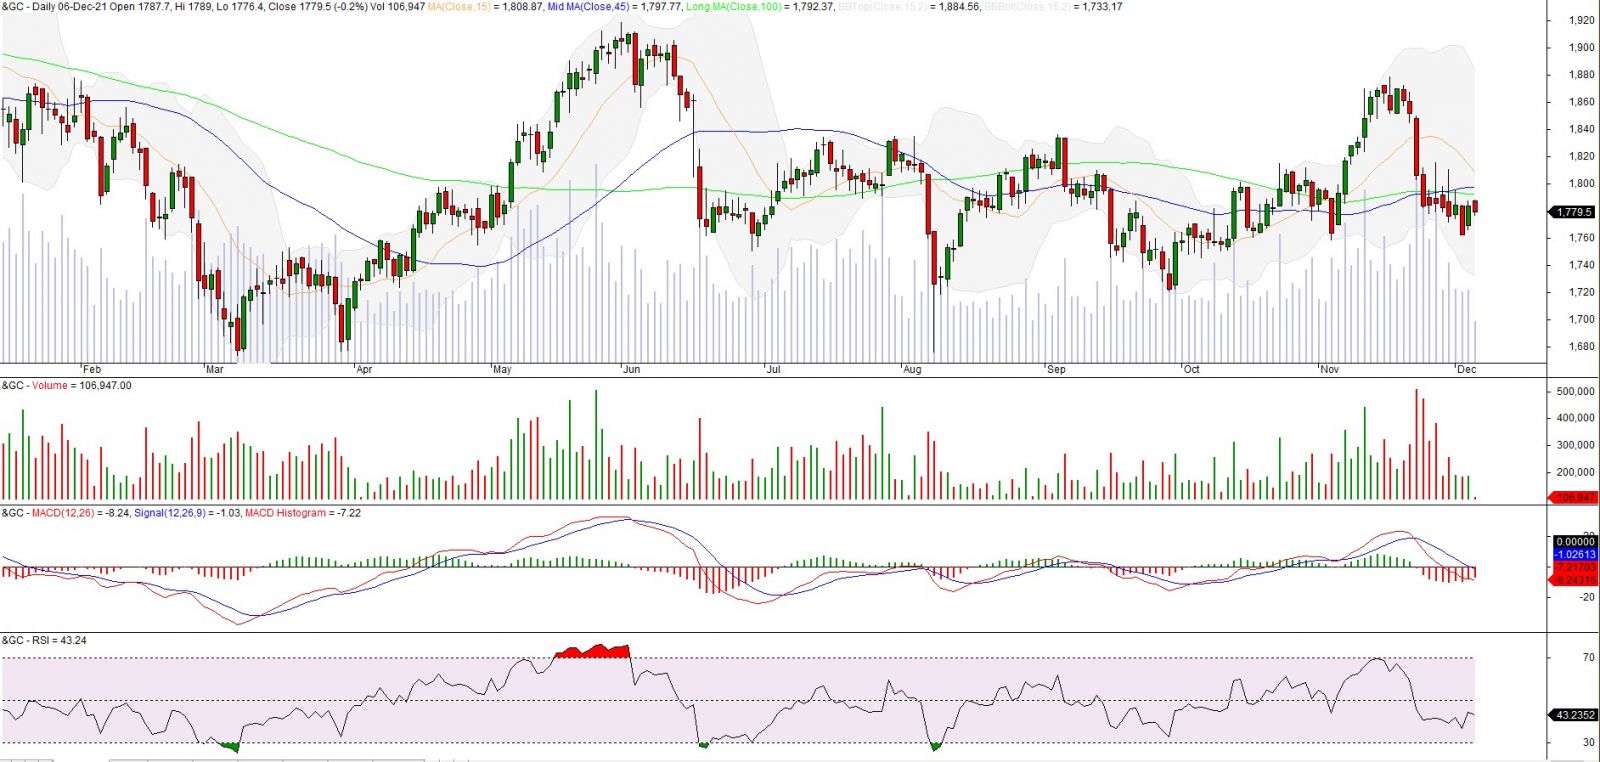Click the 1,720 price axis label
This screenshot has width=1600, height=762.
(x=1581, y=292)
